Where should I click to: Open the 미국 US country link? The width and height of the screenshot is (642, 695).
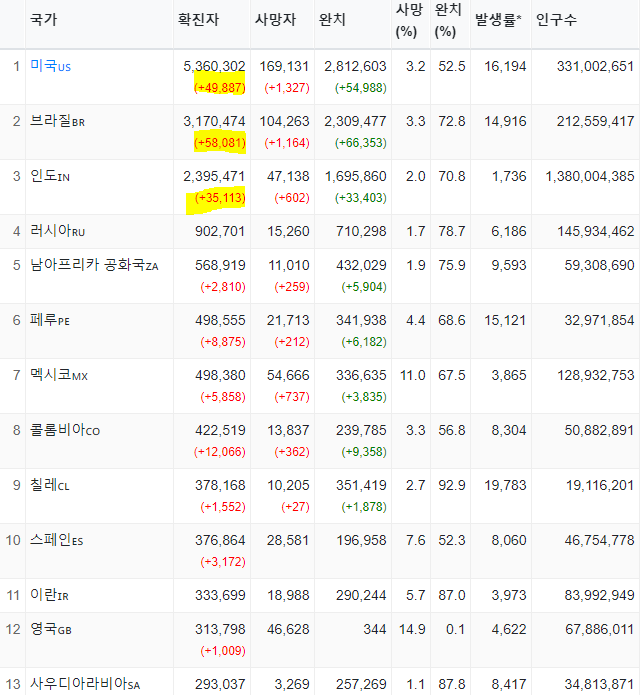(51, 66)
